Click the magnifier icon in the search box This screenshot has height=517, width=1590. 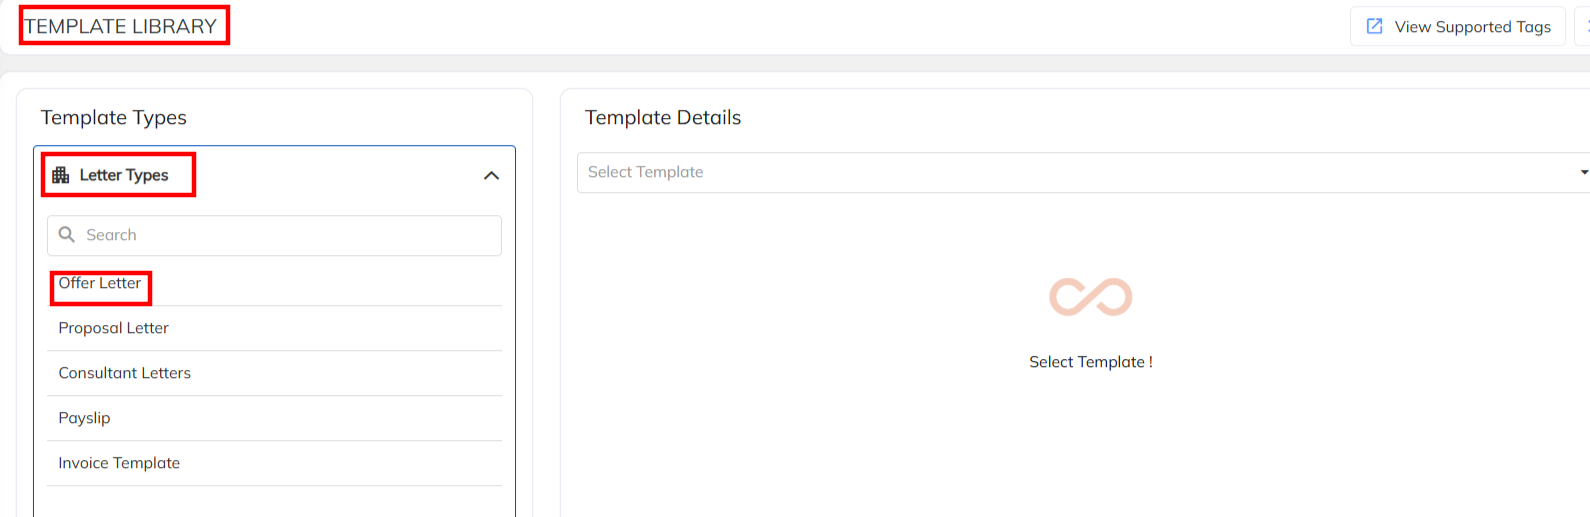pos(67,235)
